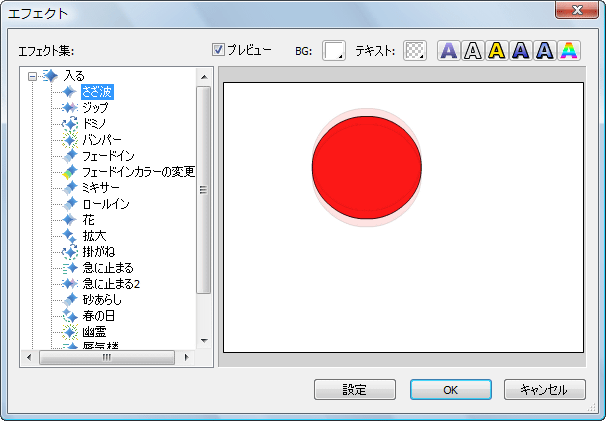Select the さざ波 effect
The width and height of the screenshot is (606, 421).
click(97, 92)
